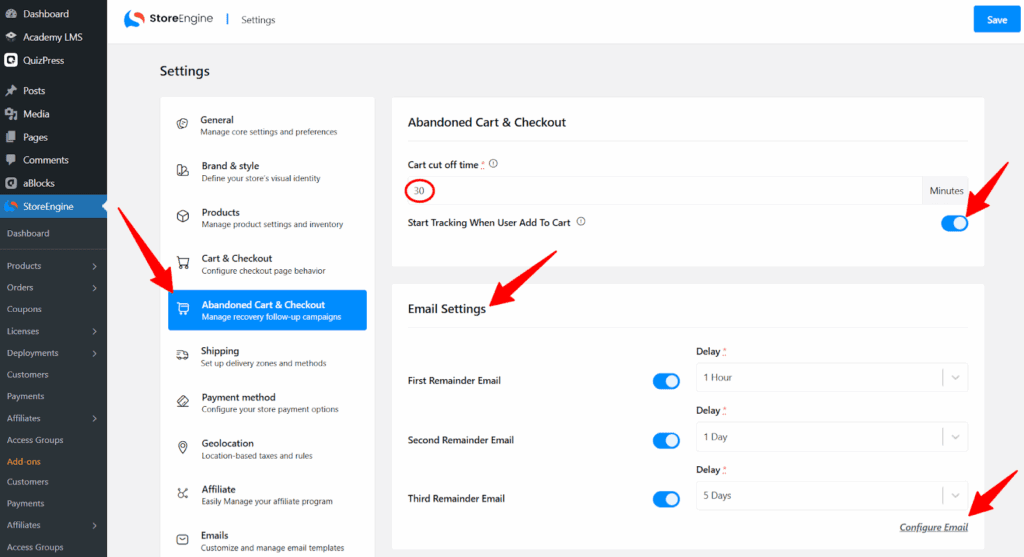This screenshot has width=1024, height=557.
Task: Click the info icon beside Start Tracking label
Action: click(581, 222)
